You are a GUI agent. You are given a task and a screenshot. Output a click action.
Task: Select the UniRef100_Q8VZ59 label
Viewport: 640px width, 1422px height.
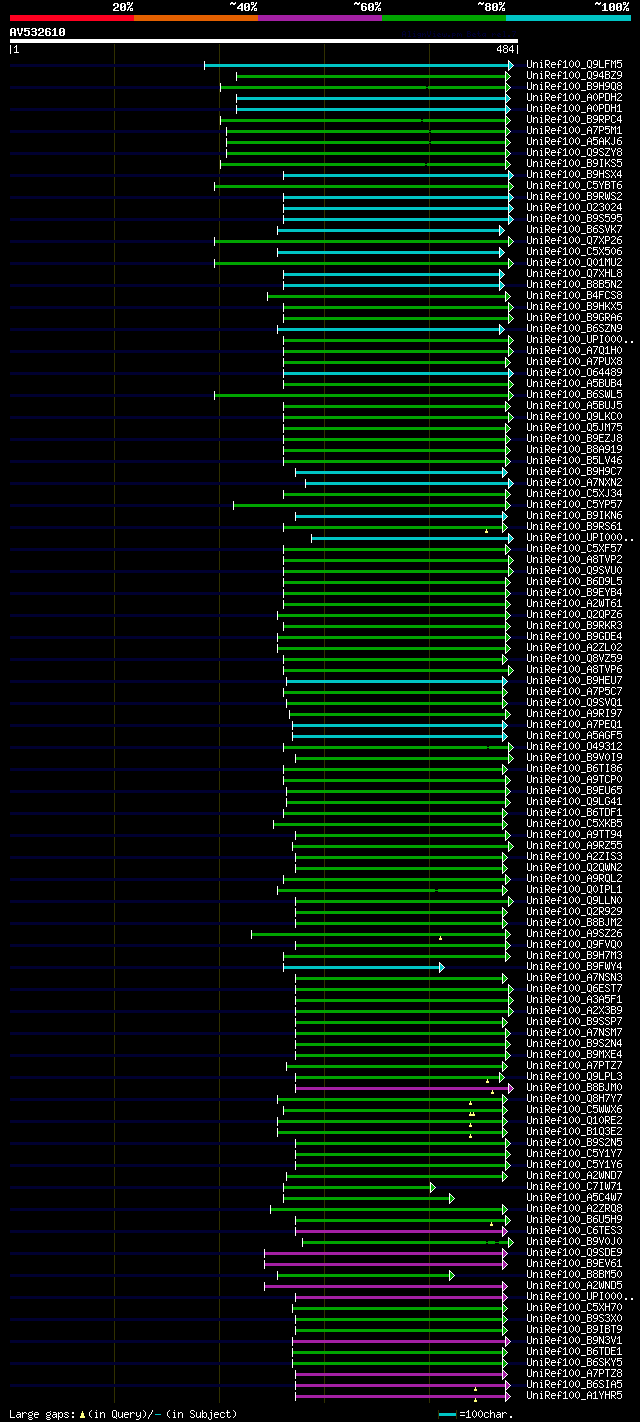point(574,659)
